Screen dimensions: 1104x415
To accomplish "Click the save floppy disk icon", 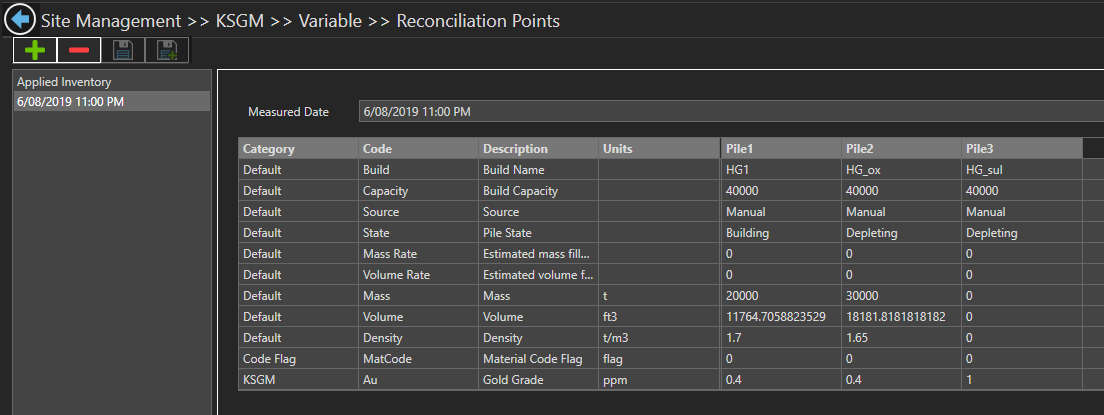I will pyautogui.click(x=123, y=51).
